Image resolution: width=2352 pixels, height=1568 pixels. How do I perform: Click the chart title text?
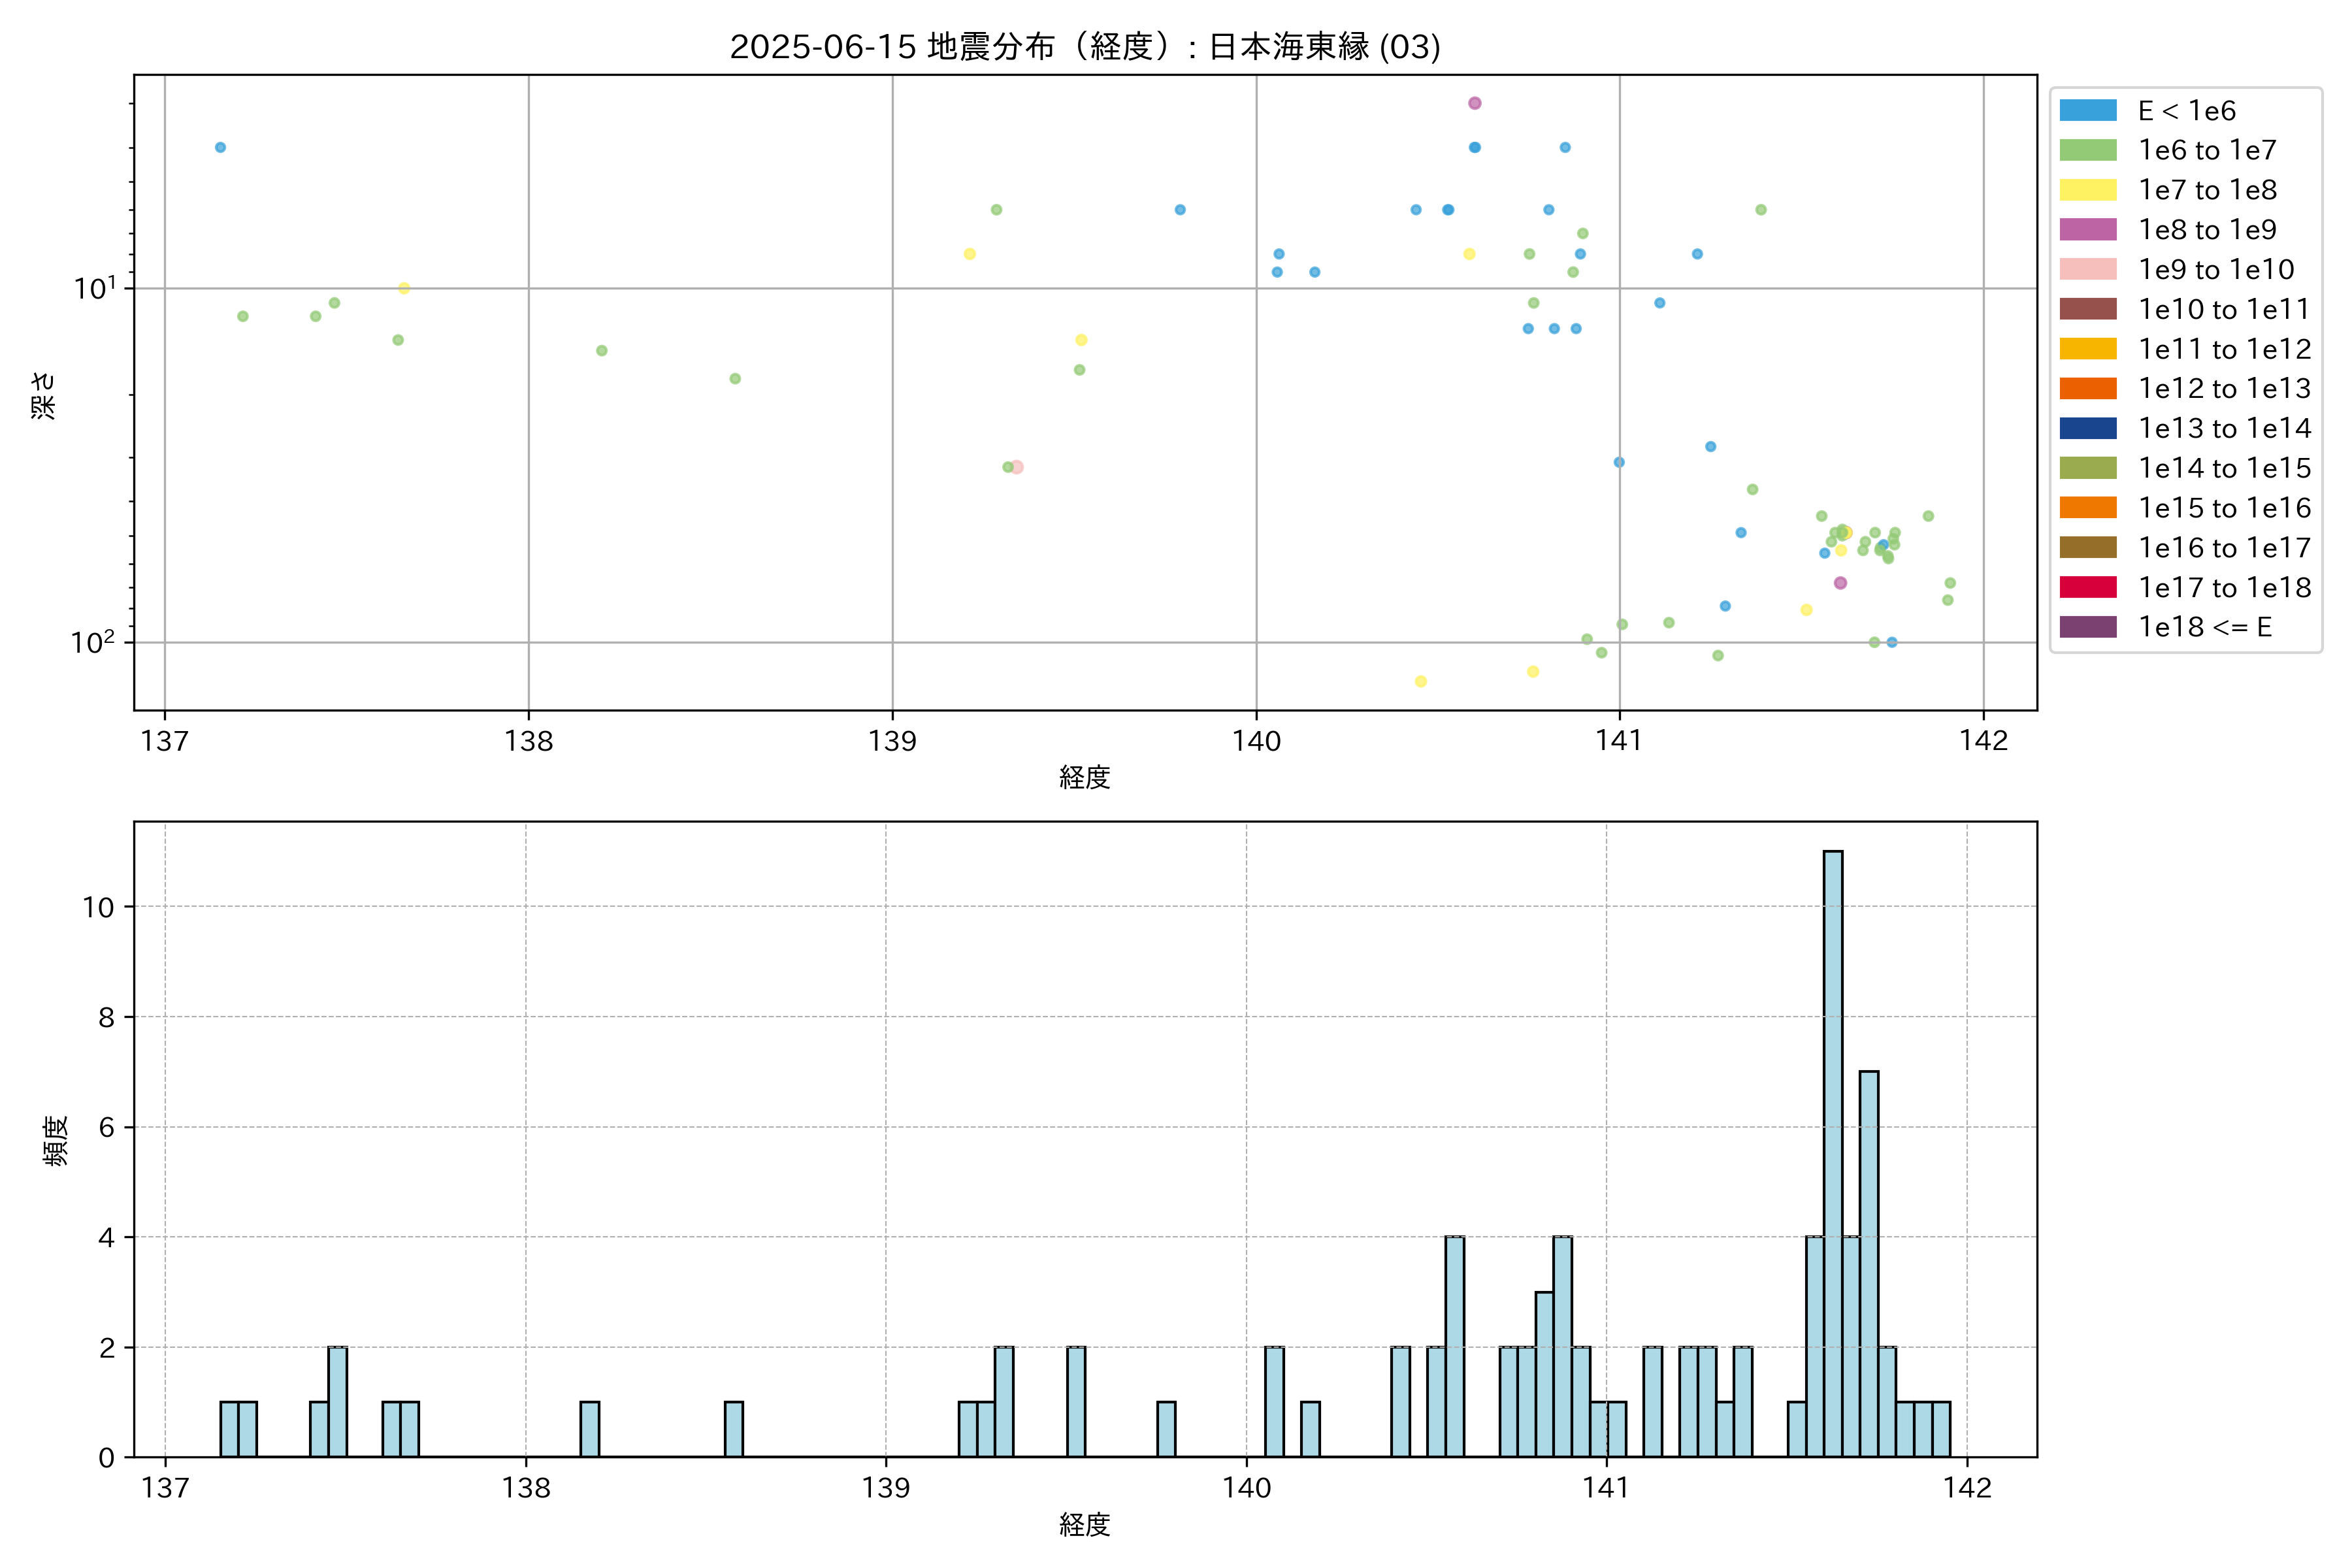click(1084, 47)
